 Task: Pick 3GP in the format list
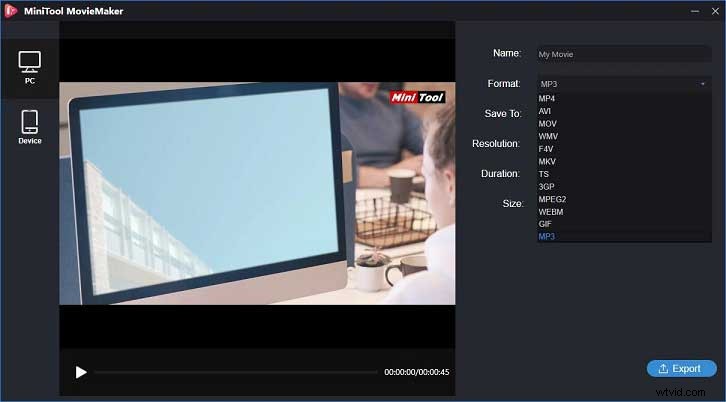[x=624, y=186]
